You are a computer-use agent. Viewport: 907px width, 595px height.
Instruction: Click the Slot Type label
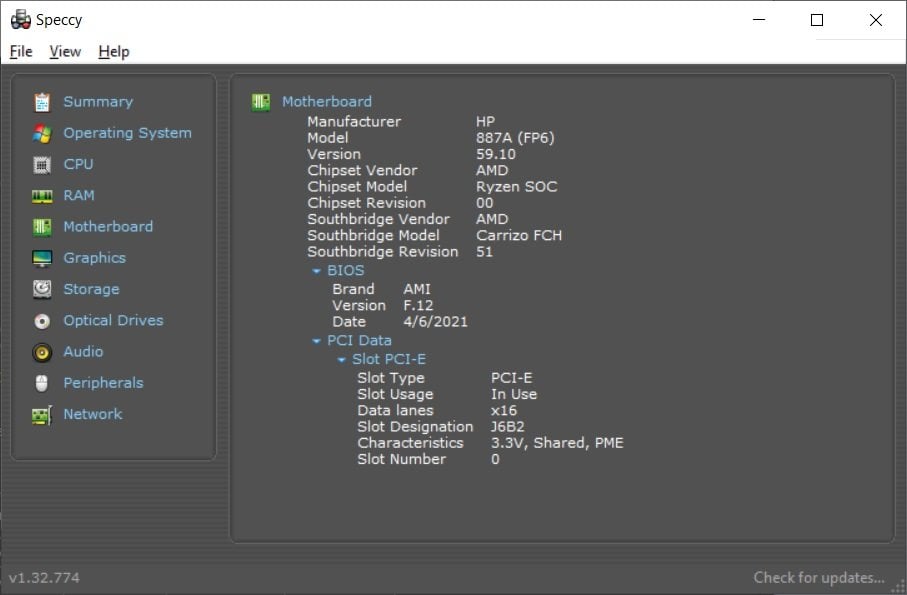tap(390, 378)
